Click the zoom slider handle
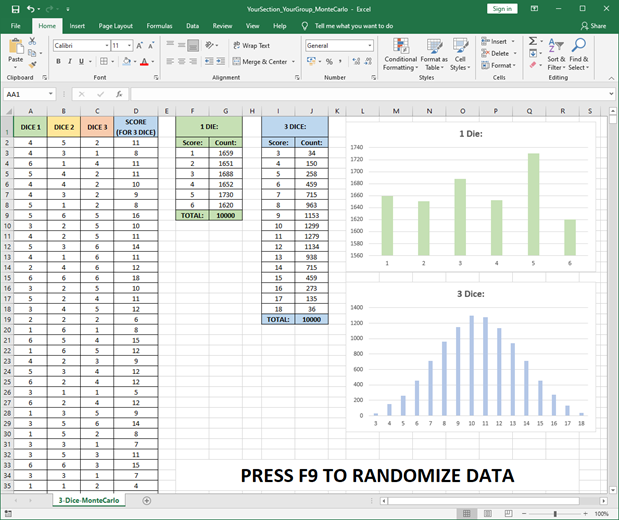Screen dimensions: 619x520 point(555,514)
